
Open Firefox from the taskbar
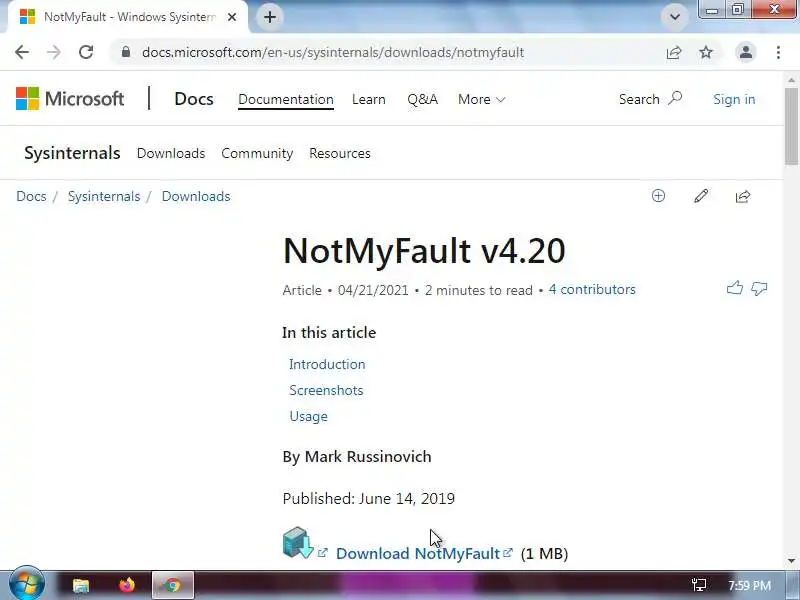tap(127, 585)
